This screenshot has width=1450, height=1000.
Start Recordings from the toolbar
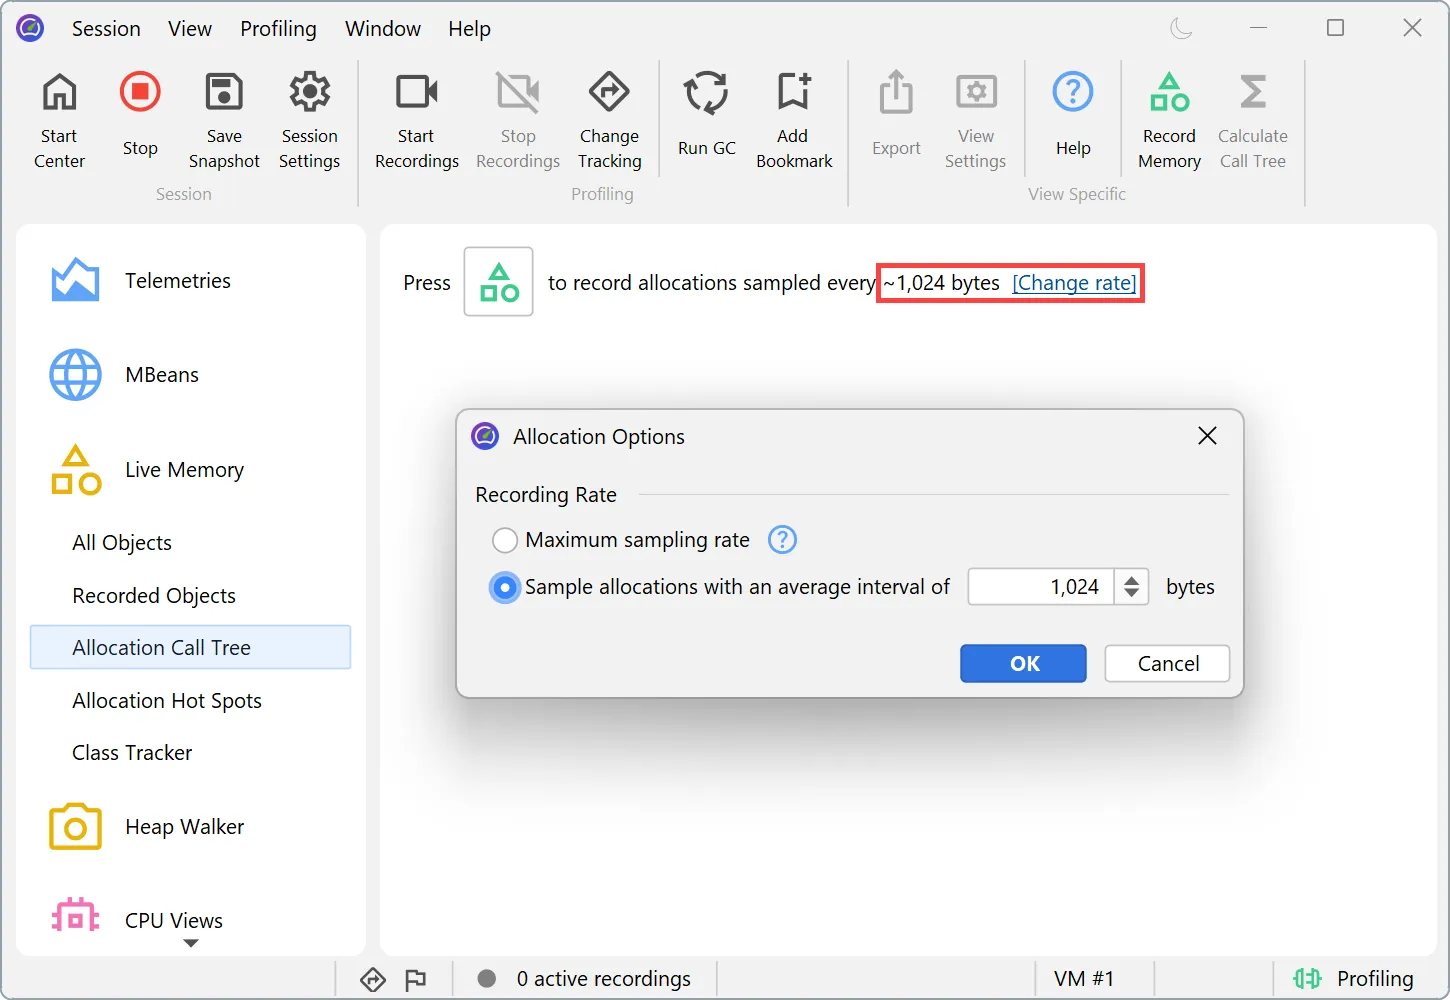[416, 120]
